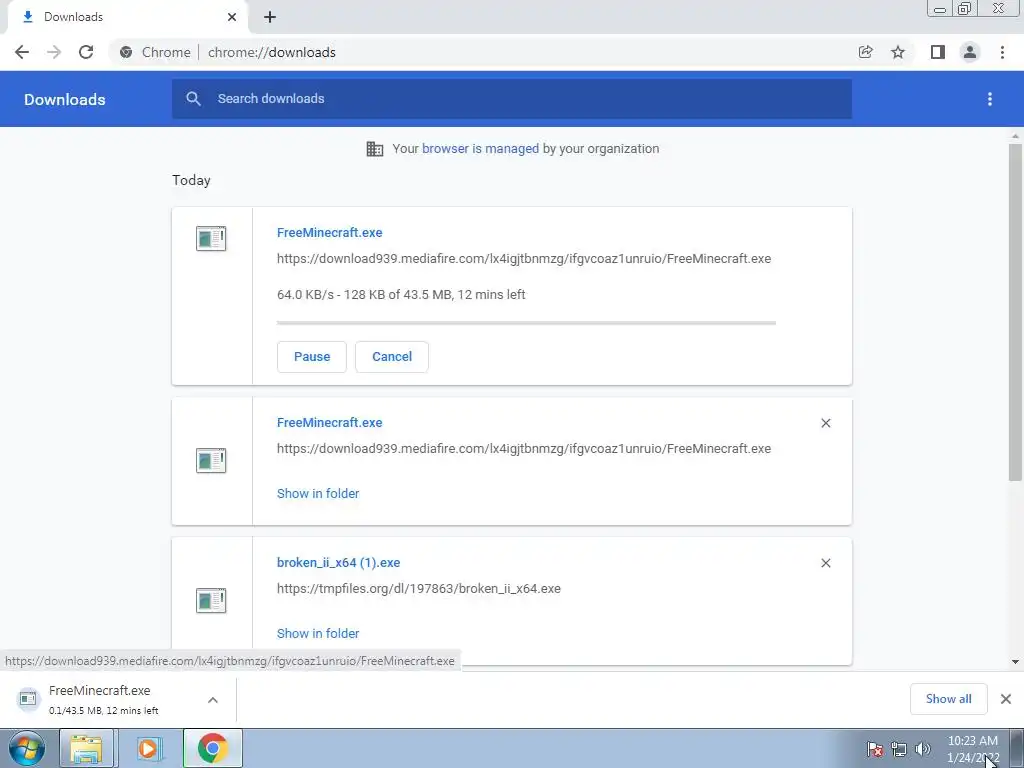This screenshot has height=768, width=1024.
Task: Open the 'browser is managed' link
Action: [x=480, y=149]
